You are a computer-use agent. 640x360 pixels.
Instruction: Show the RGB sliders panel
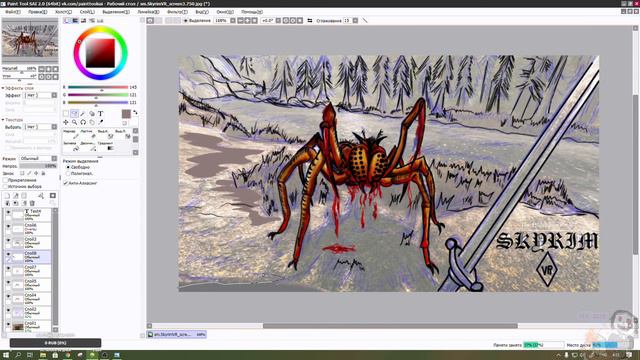(76, 20)
